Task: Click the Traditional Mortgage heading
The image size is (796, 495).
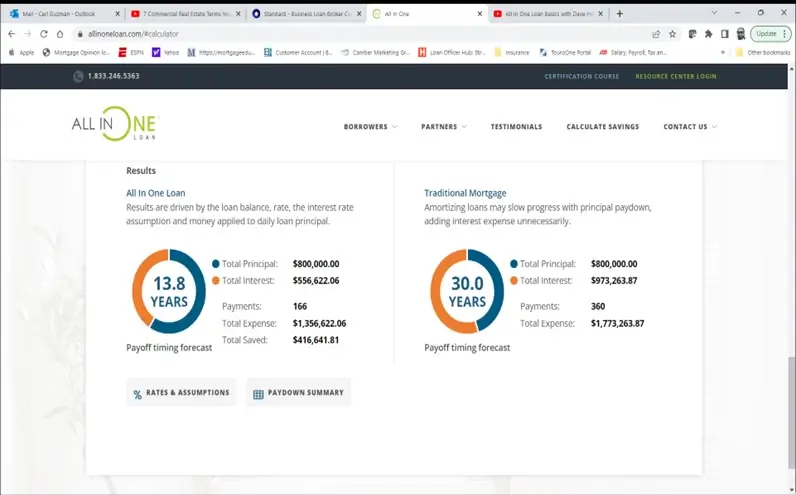Action: (465, 193)
